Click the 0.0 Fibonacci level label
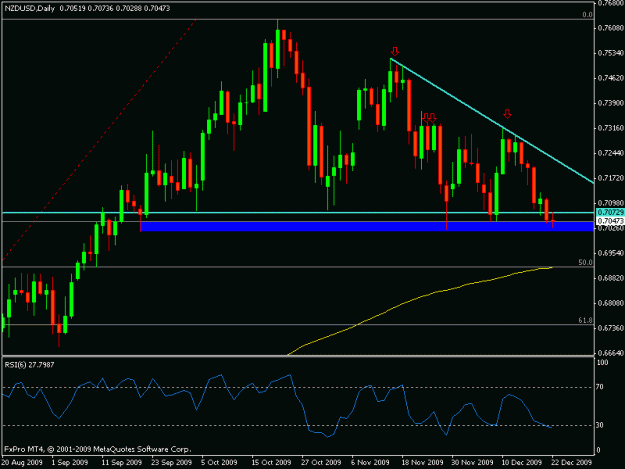The height and width of the screenshot is (469, 625). click(x=587, y=15)
